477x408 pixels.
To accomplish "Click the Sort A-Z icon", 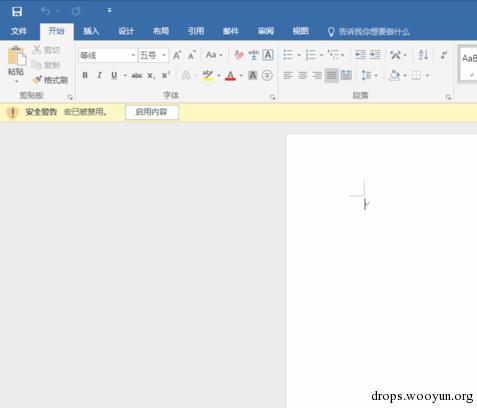I will 423,55.
